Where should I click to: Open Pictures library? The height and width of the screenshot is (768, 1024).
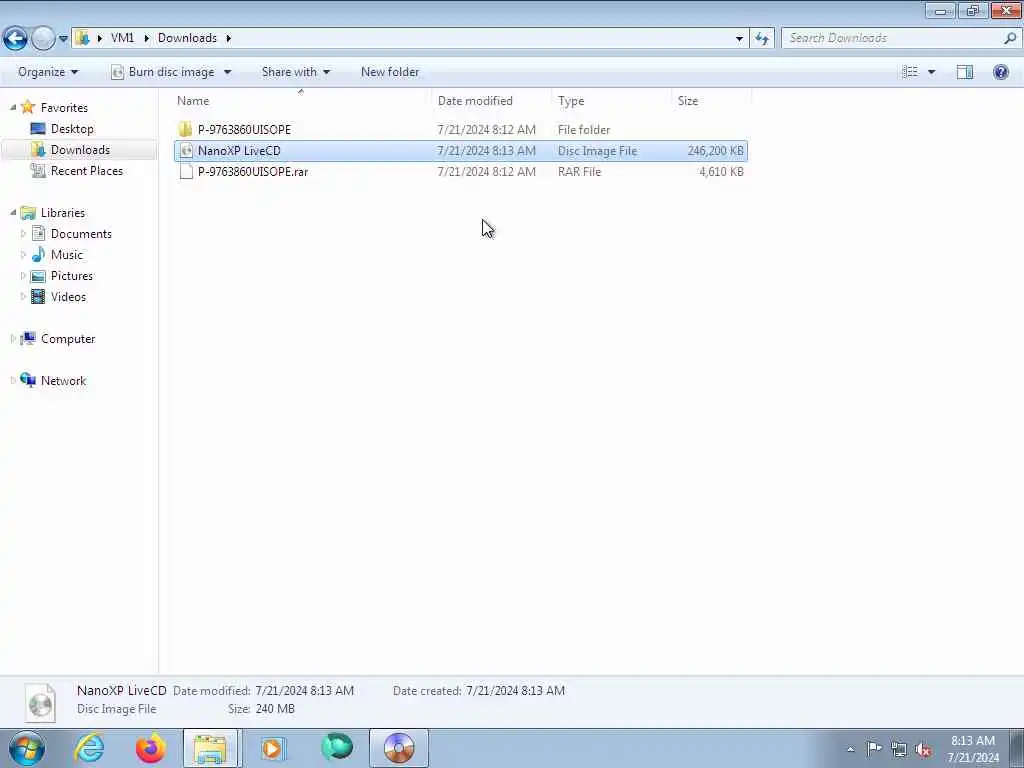click(72, 276)
